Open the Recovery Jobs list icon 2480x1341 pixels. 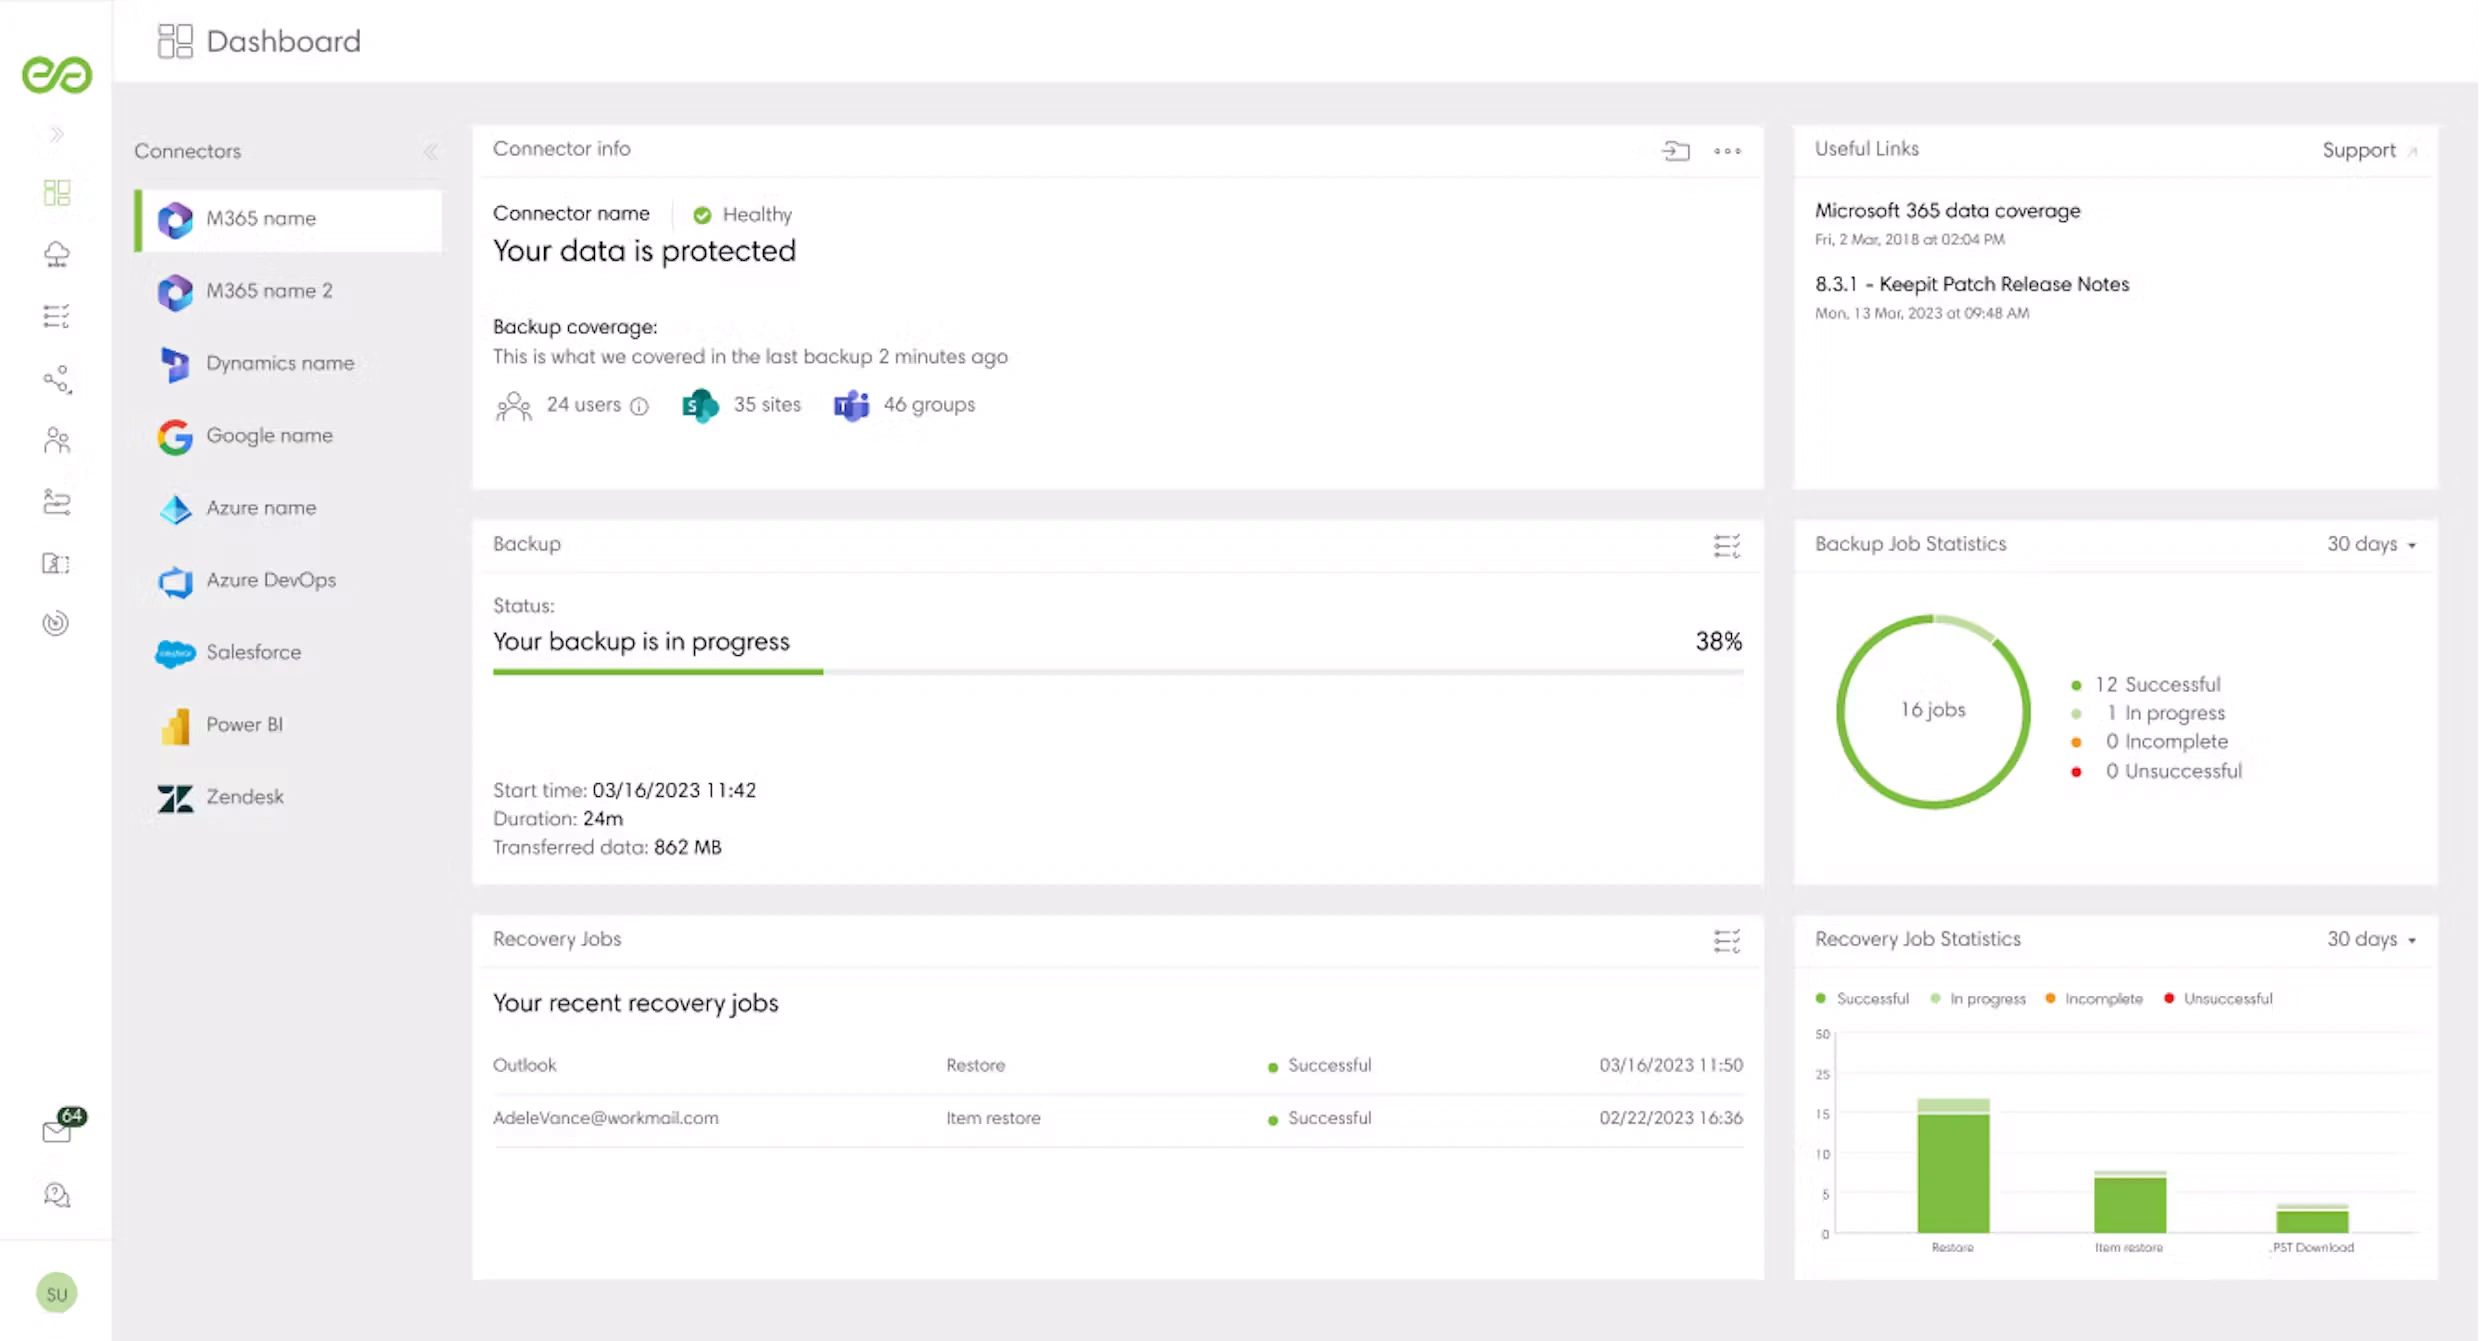pos(1727,941)
